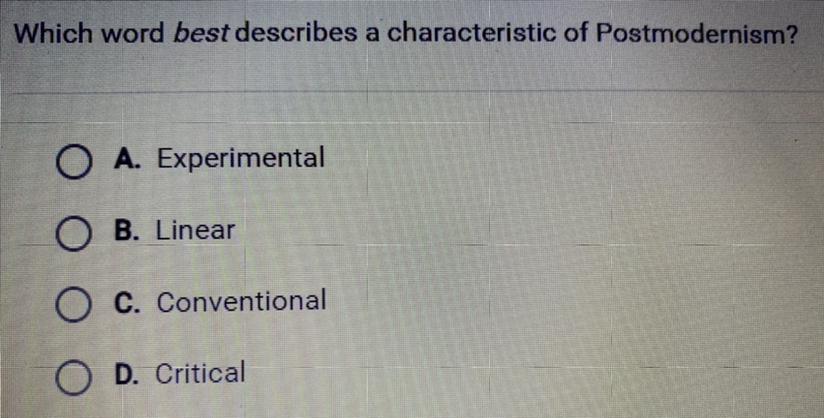Click the bold letter D.
824x418 pixels.
pos(125,373)
